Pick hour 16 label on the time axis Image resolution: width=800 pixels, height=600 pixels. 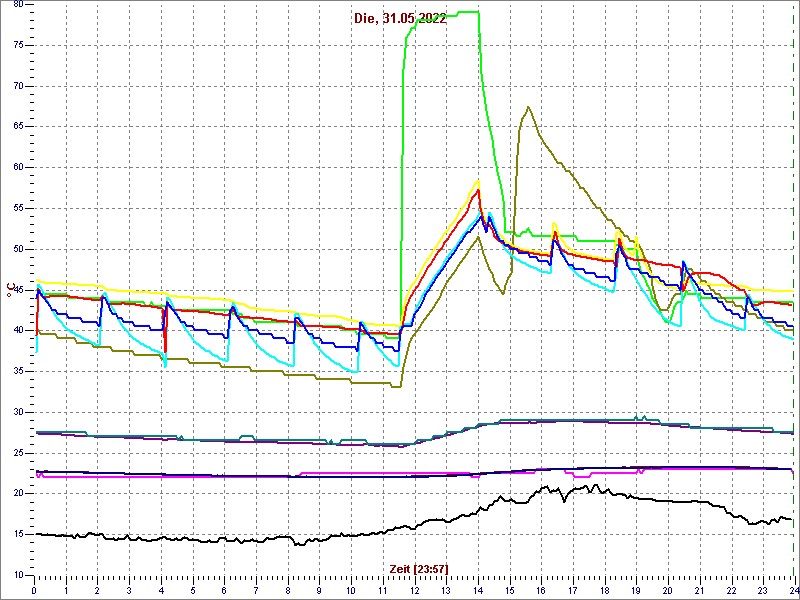[540, 591]
